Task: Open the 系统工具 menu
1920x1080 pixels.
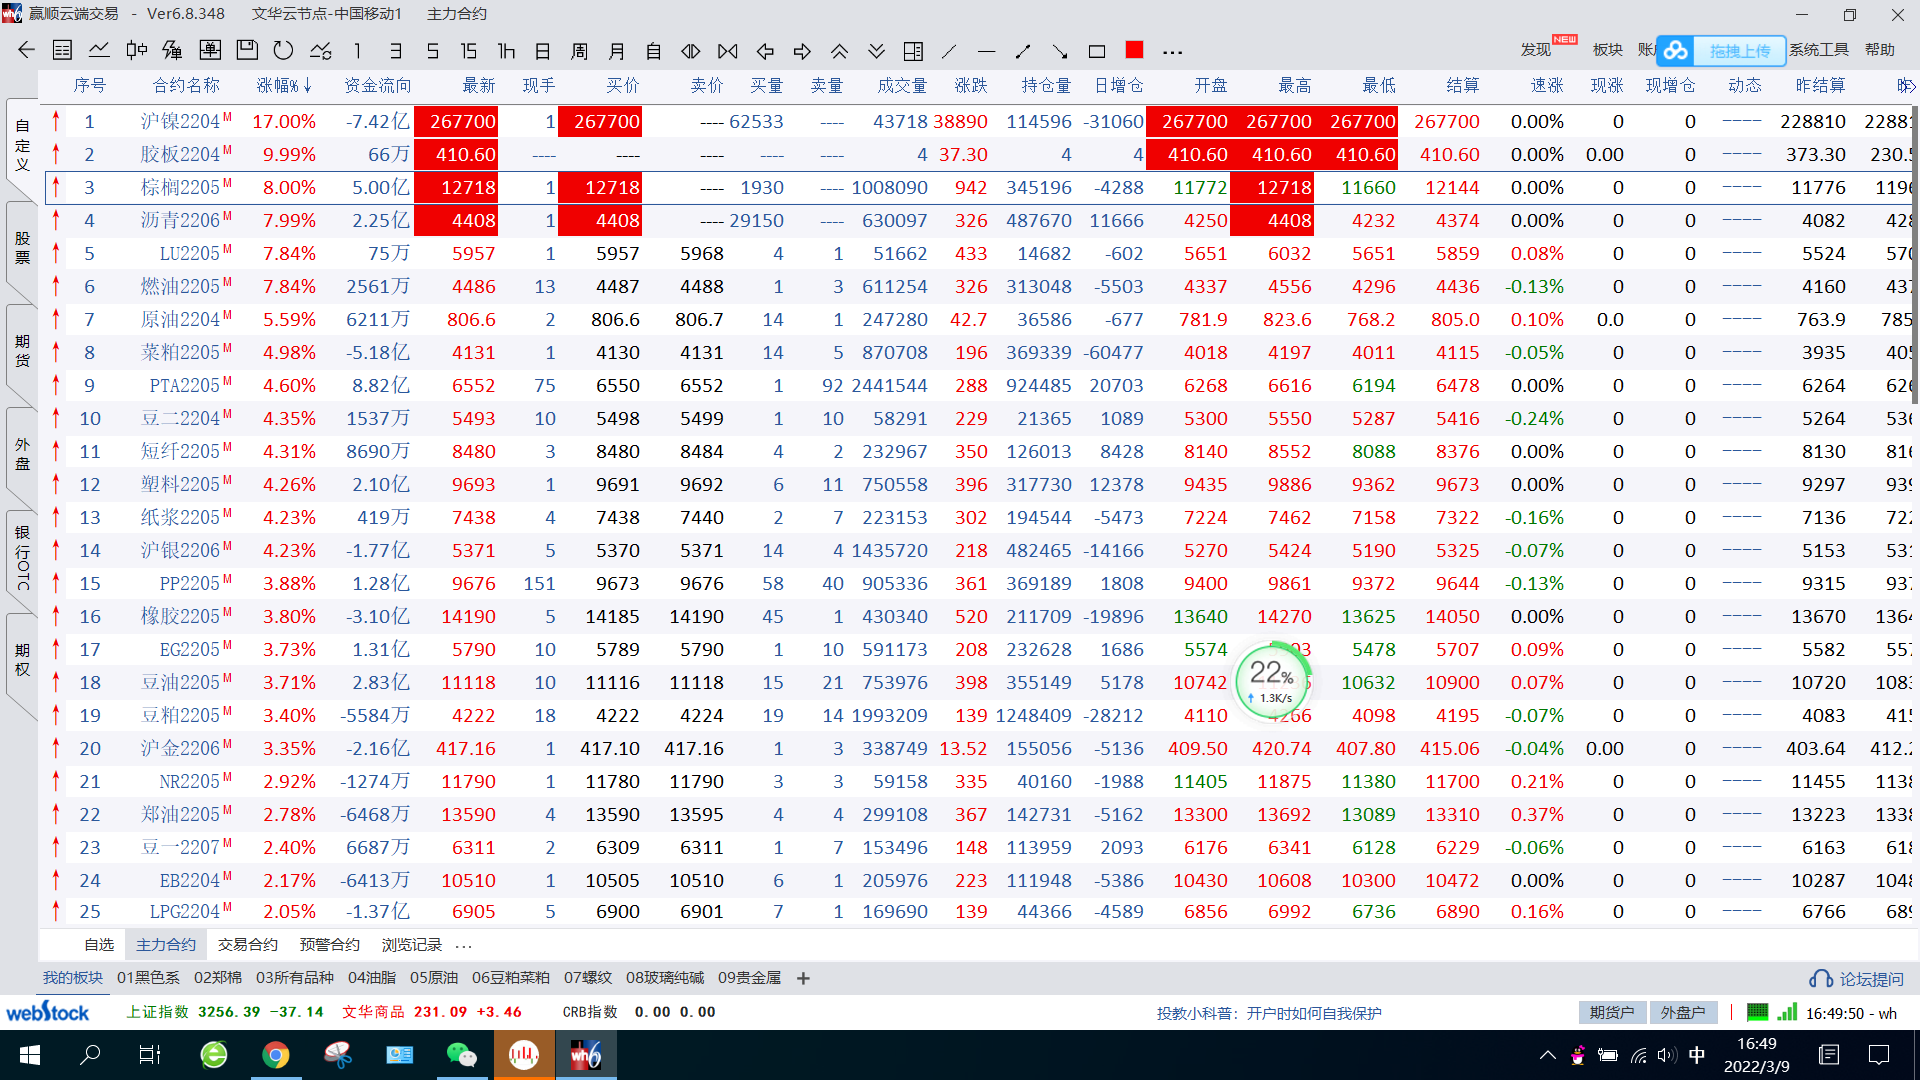Action: [1819, 50]
